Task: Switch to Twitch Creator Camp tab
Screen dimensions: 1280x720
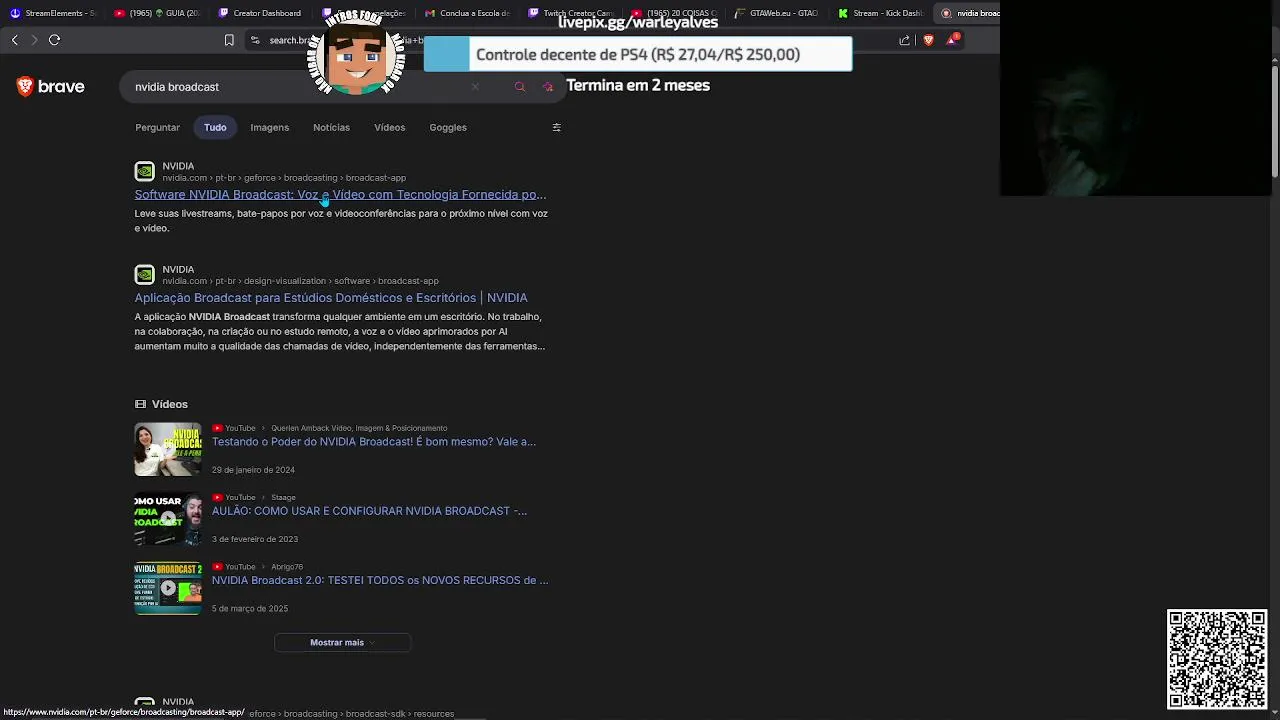Action: [570, 13]
